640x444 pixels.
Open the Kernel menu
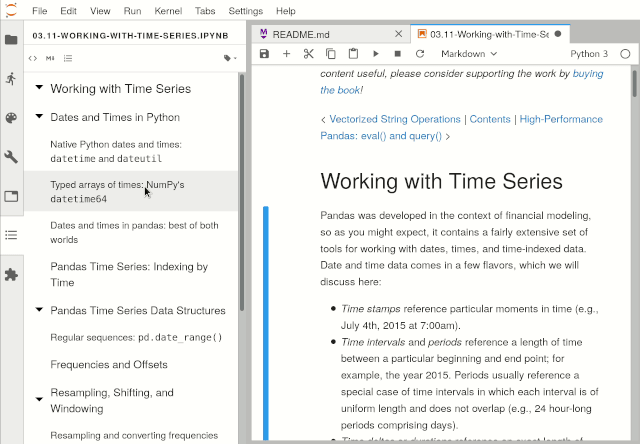coord(168,11)
